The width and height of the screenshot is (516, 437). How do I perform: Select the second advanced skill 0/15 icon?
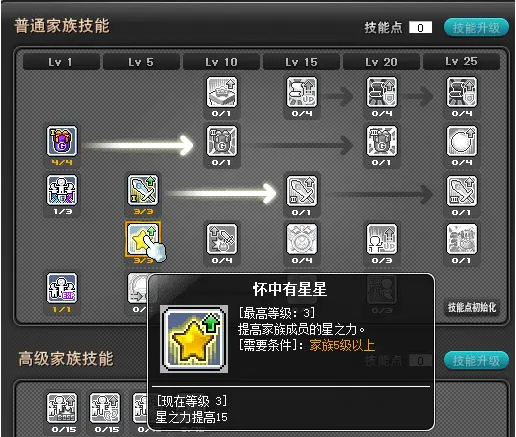click(x=105, y=408)
